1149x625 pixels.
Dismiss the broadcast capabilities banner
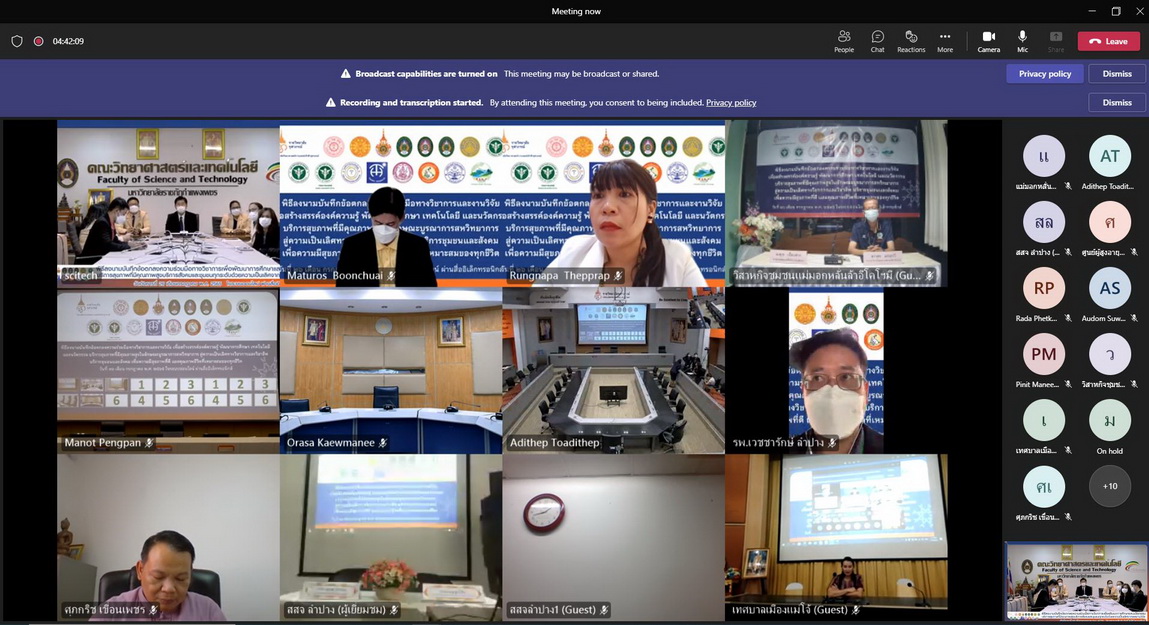pos(1117,74)
